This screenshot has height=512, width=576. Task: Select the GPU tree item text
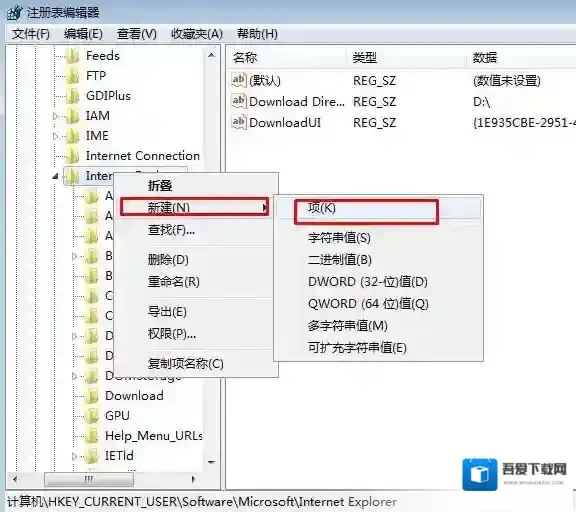117,415
